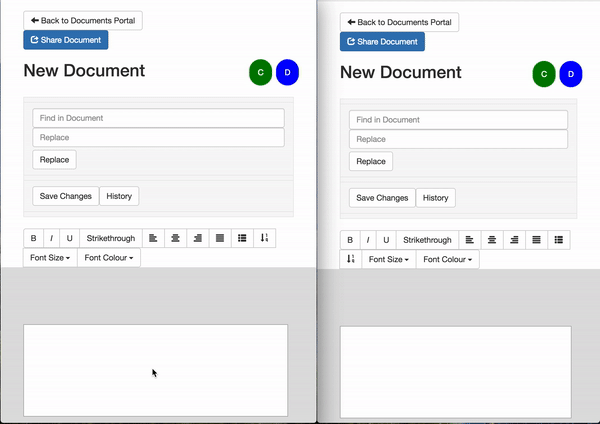The height and width of the screenshot is (424, 600).
Task: Click Replace button in left window
Action: click(x=54, y=160)
